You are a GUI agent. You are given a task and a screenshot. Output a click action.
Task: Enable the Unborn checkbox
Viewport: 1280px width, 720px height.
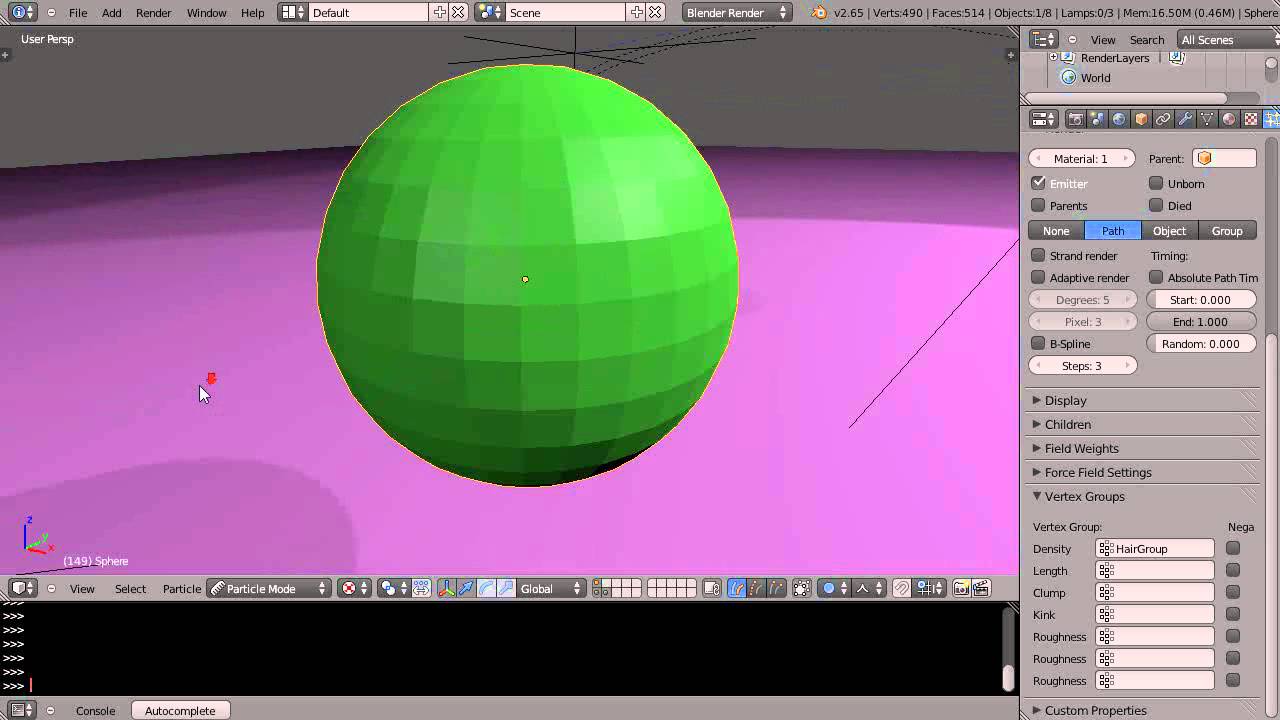1156,183
